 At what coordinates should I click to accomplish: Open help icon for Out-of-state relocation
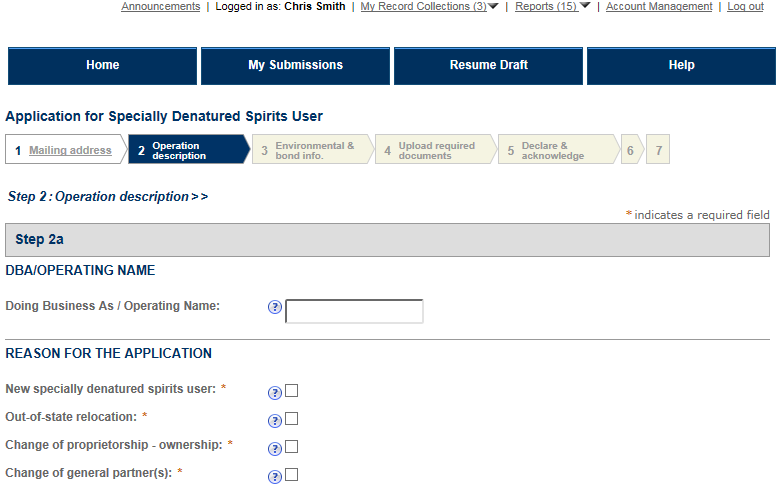click(x=275, y=421)
